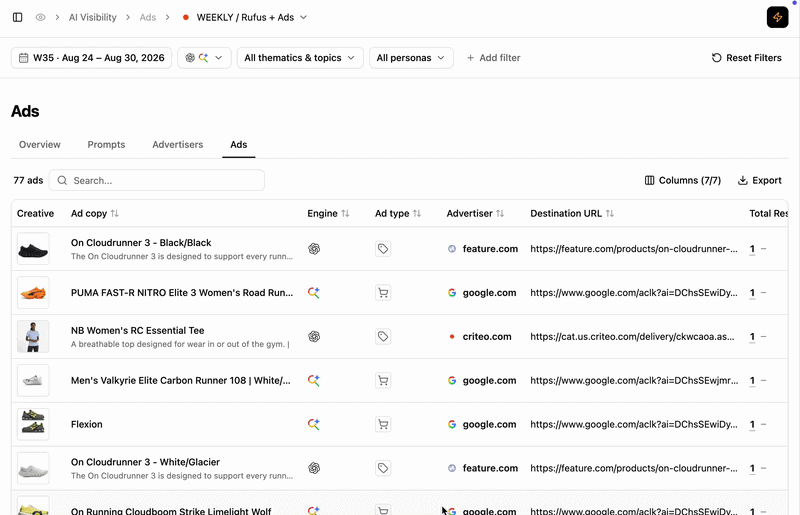This screenshot has width=800, height=515.
Task: Open the engine selector dropdown
Action: click(204, 58)
